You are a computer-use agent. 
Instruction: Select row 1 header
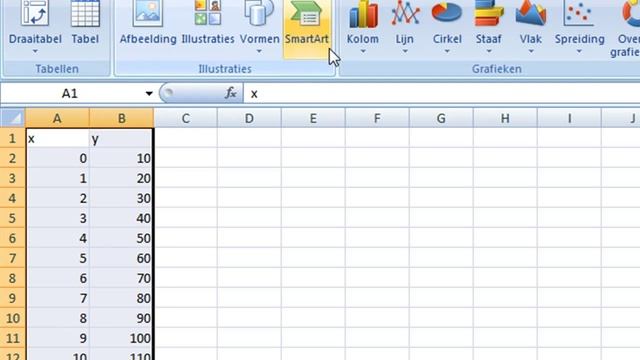[x=13, y=138]
